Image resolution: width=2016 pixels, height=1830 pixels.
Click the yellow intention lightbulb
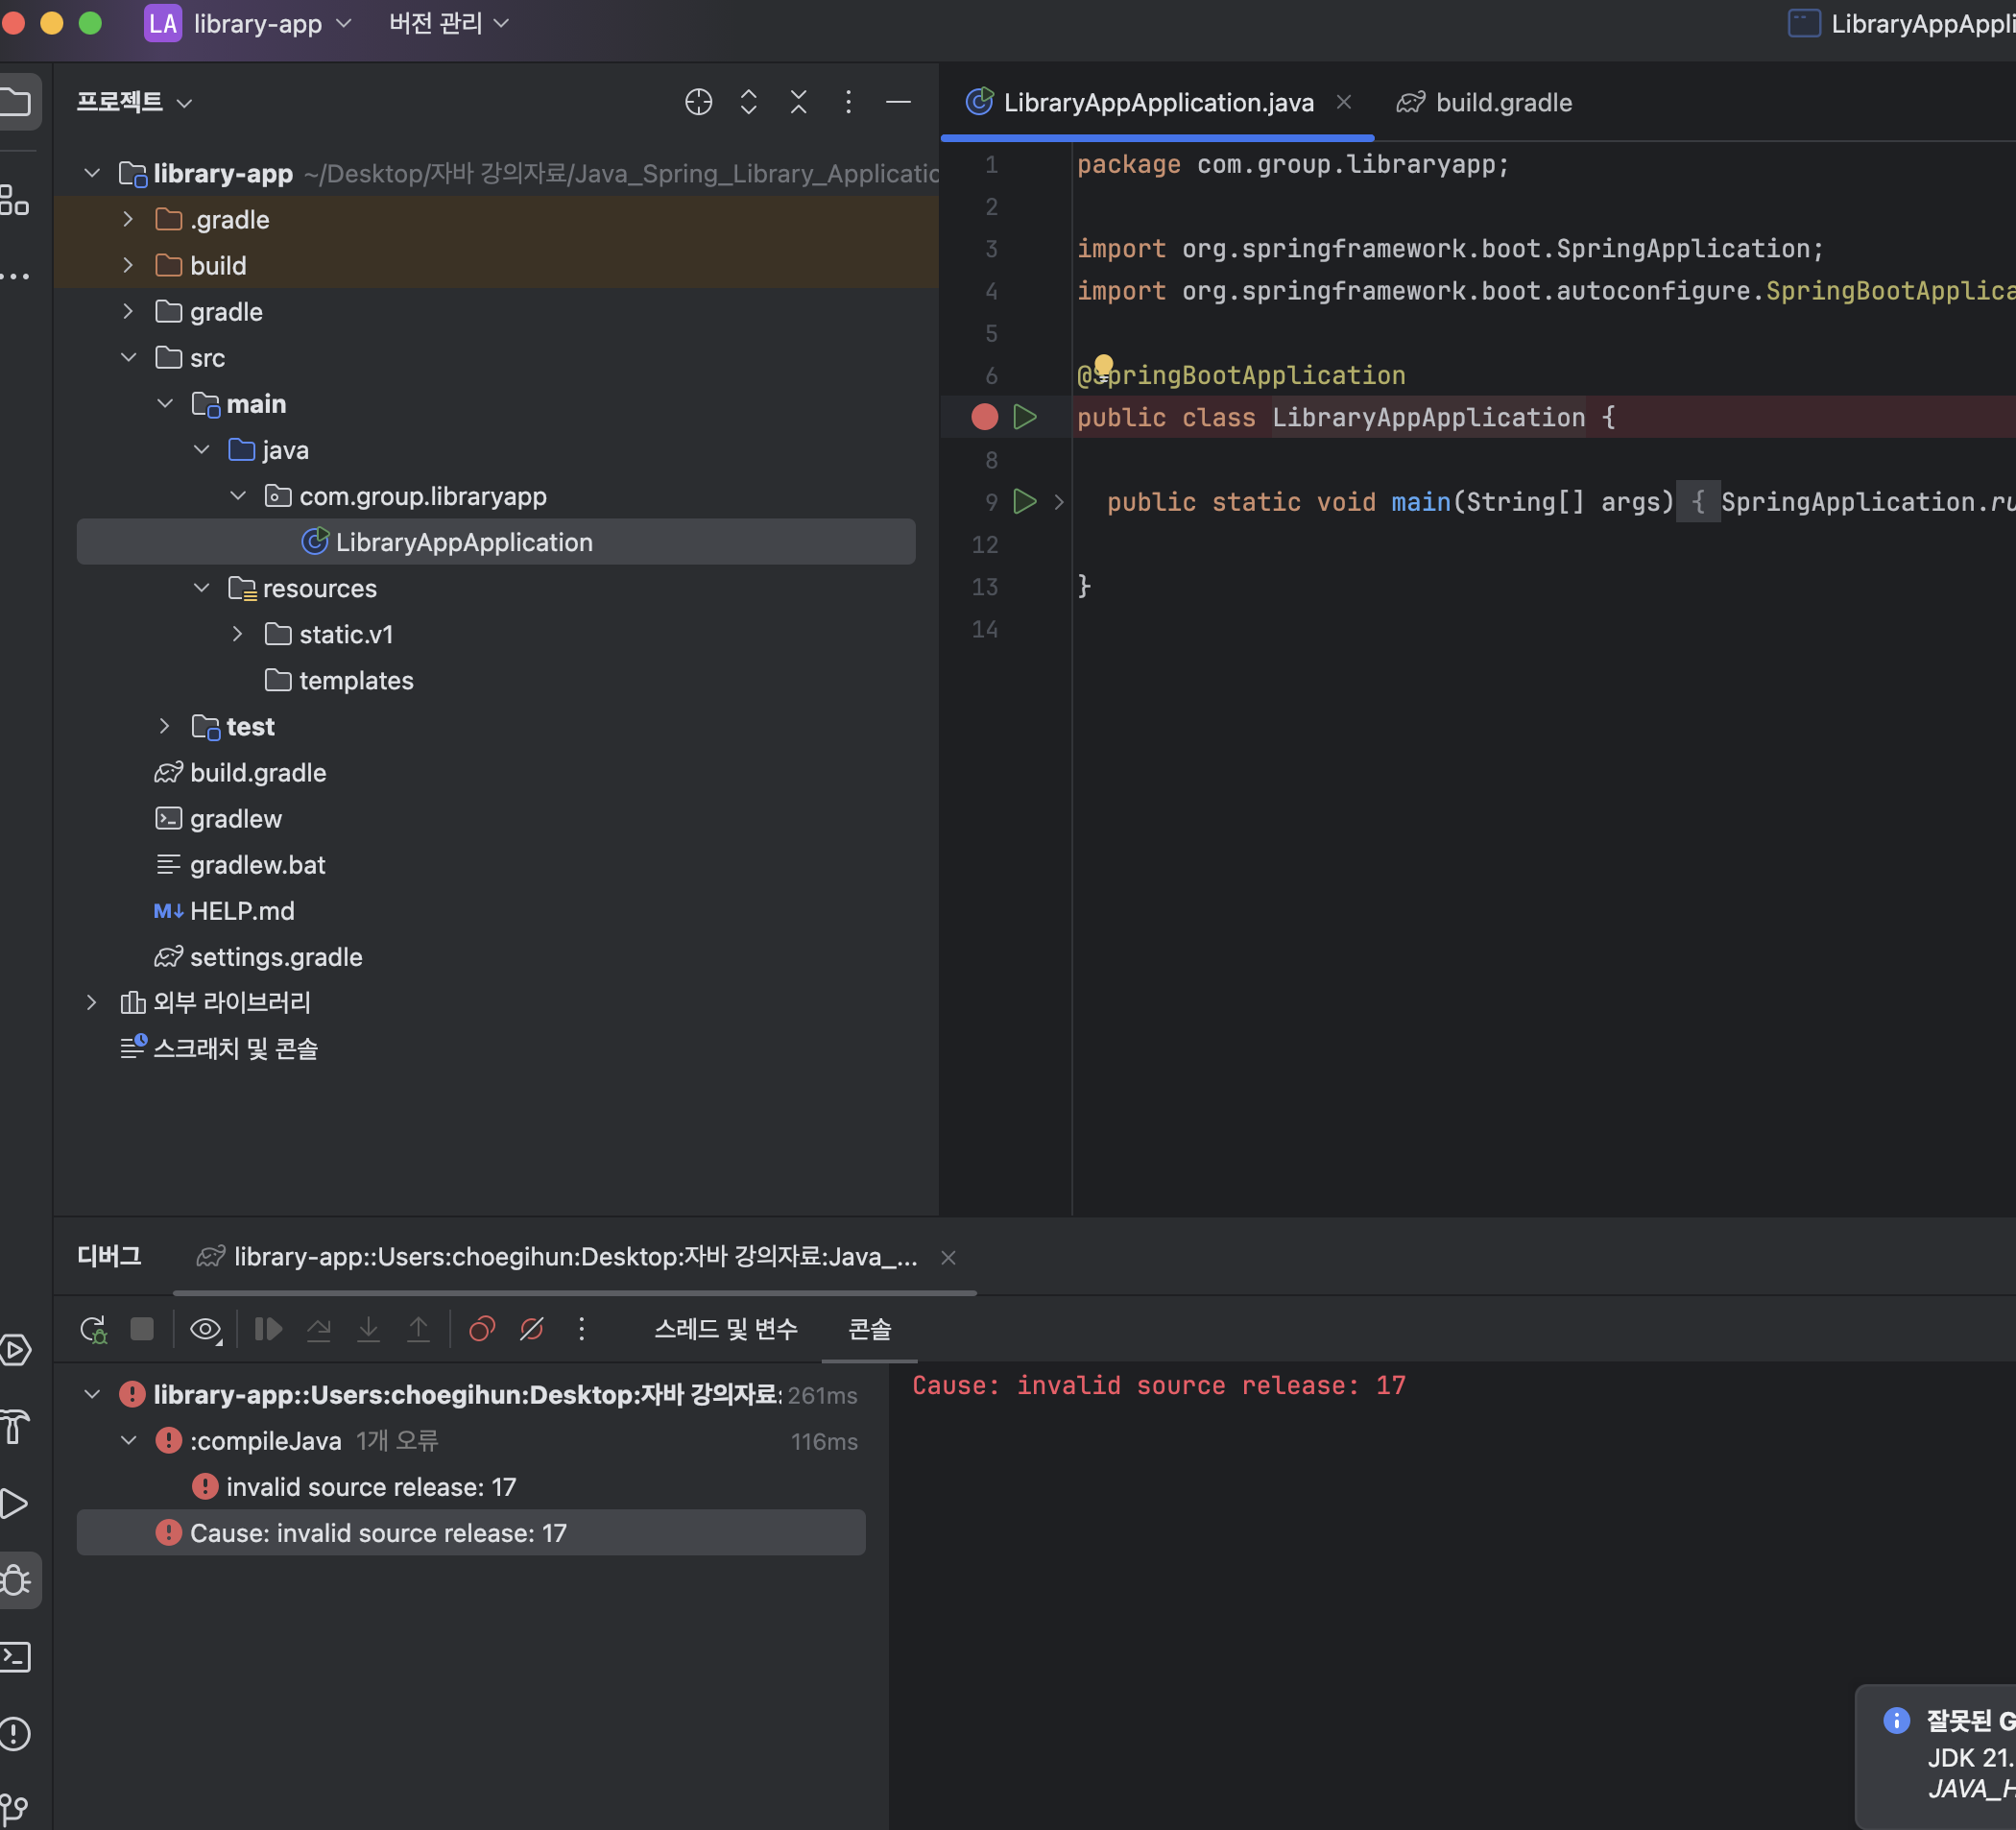[x=1103, y=365]
